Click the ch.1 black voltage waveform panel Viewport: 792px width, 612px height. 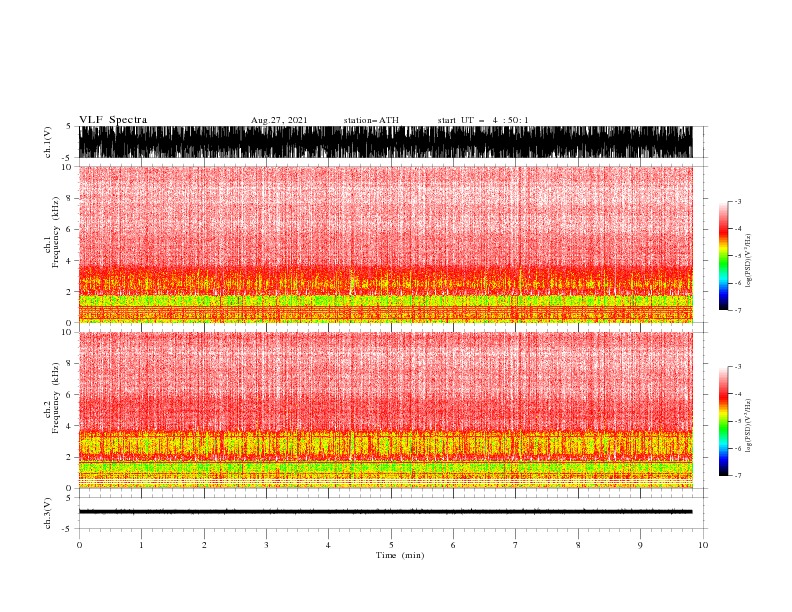385,142
